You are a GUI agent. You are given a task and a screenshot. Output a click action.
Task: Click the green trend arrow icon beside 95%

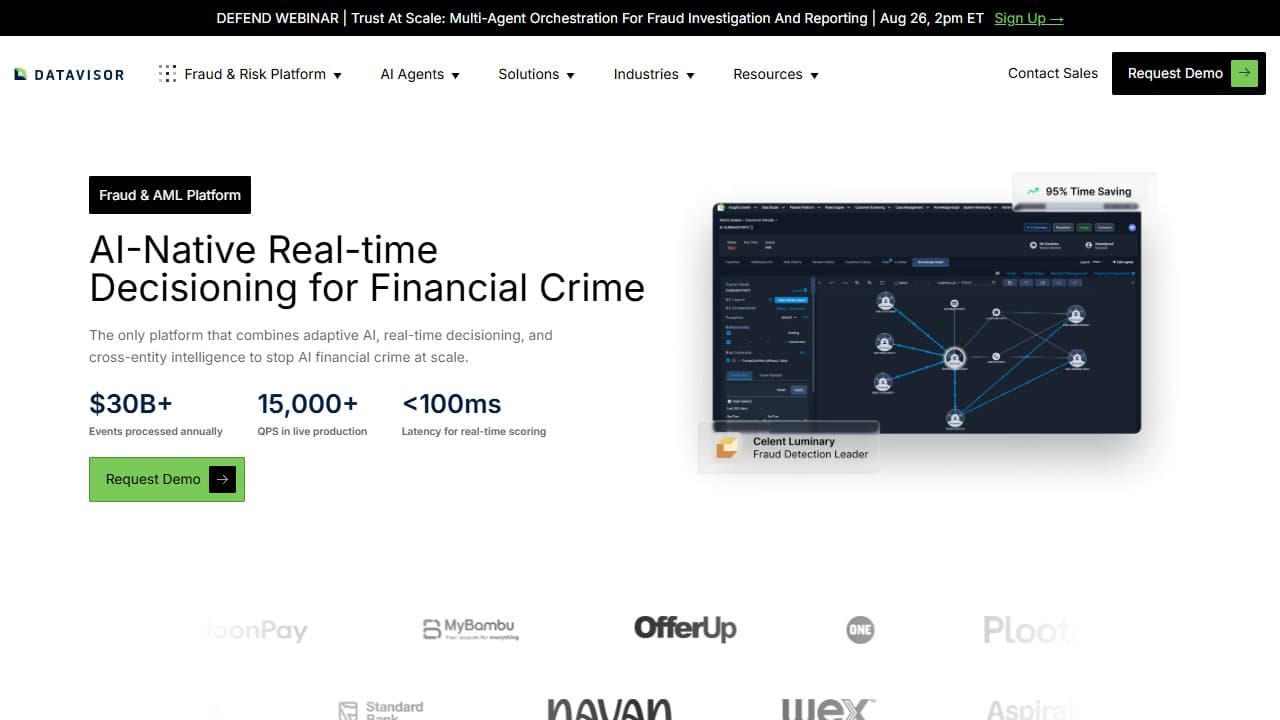[1032, 191]
